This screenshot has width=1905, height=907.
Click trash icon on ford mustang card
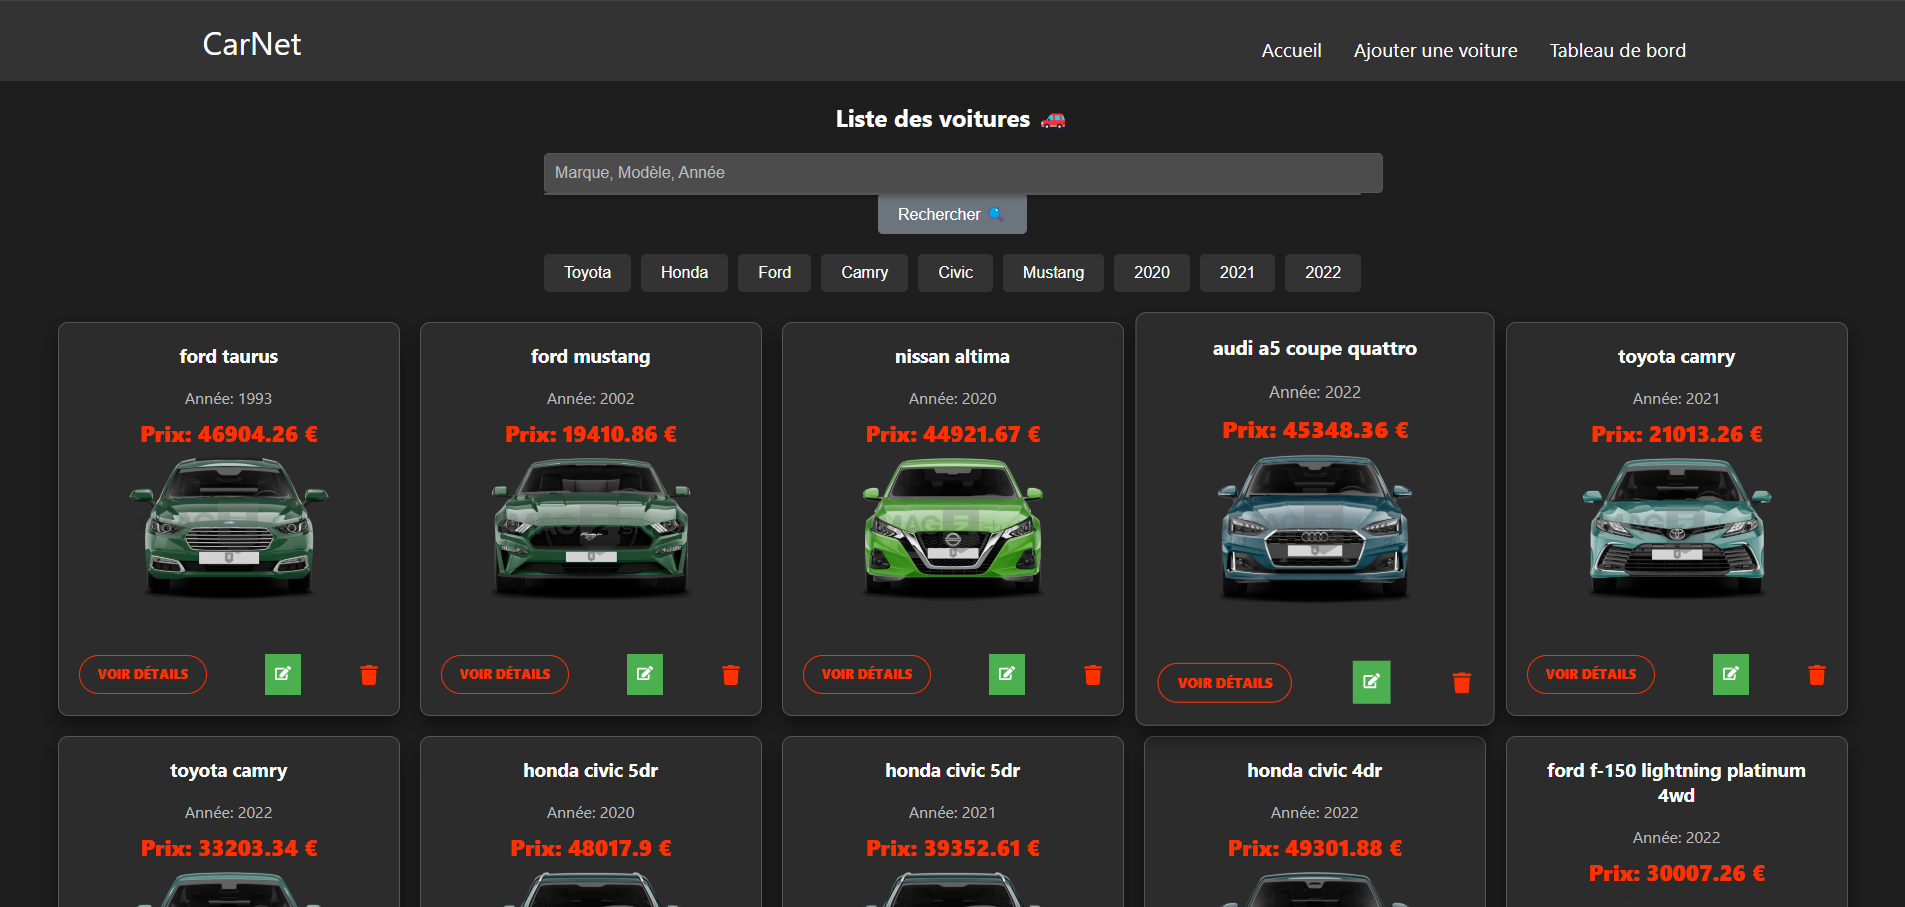tap(731, 675)
